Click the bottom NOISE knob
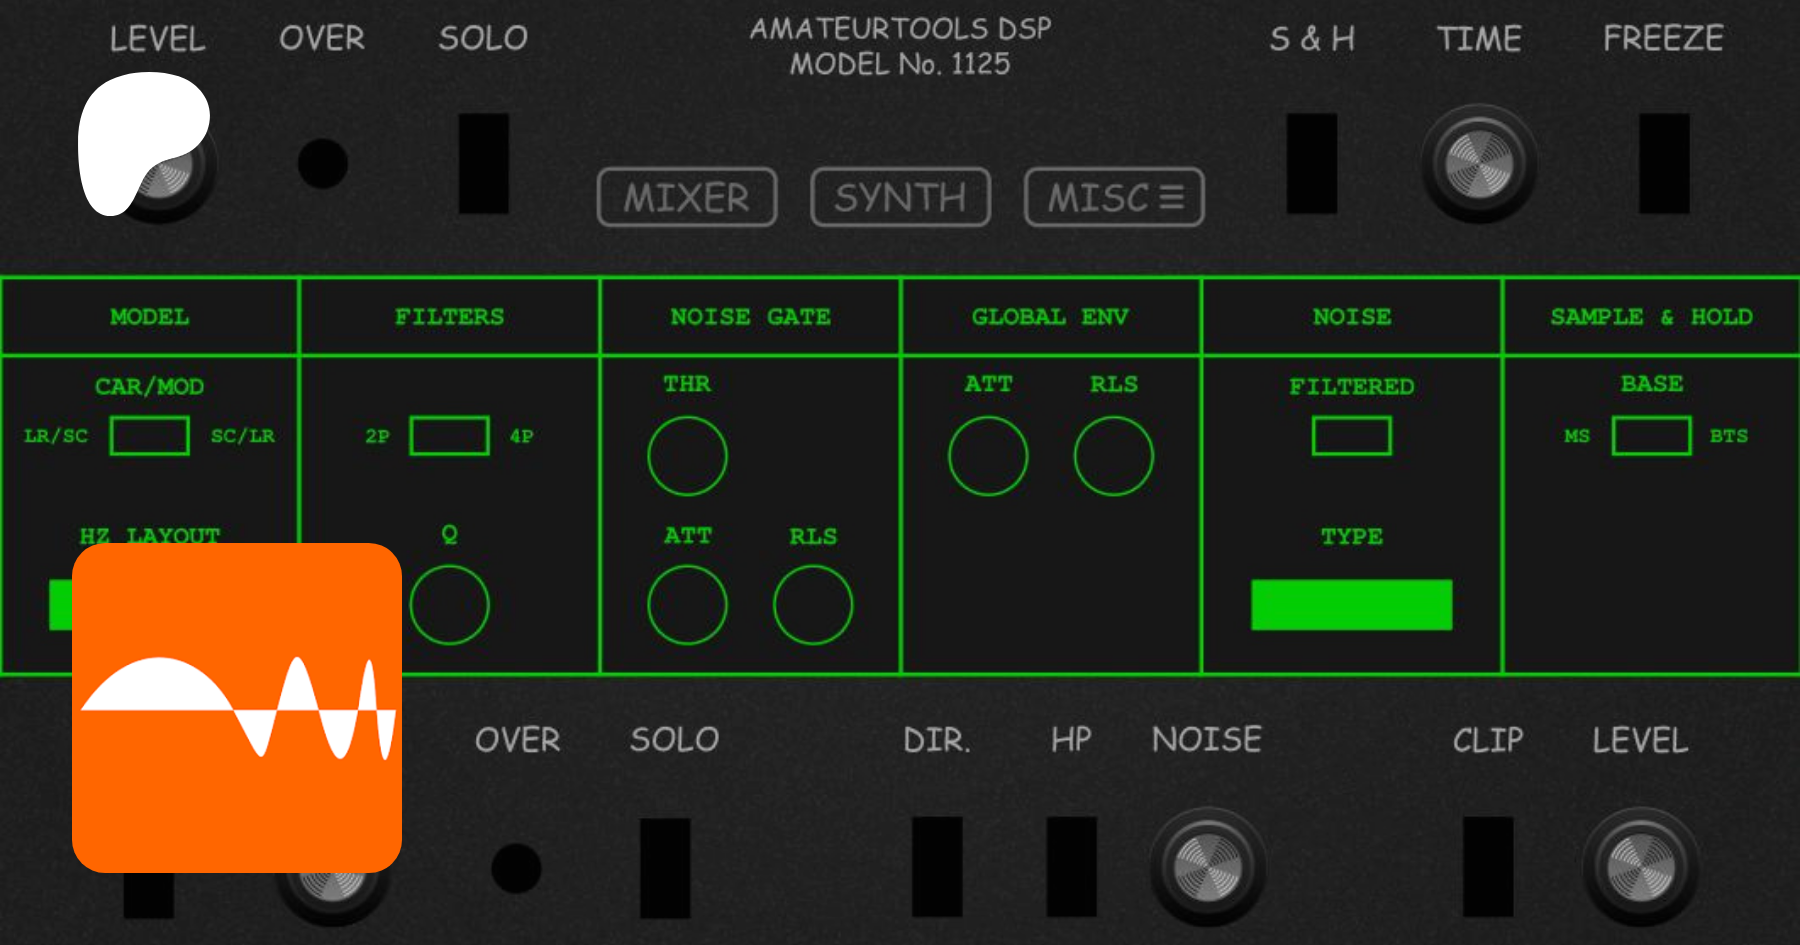 1207,867
